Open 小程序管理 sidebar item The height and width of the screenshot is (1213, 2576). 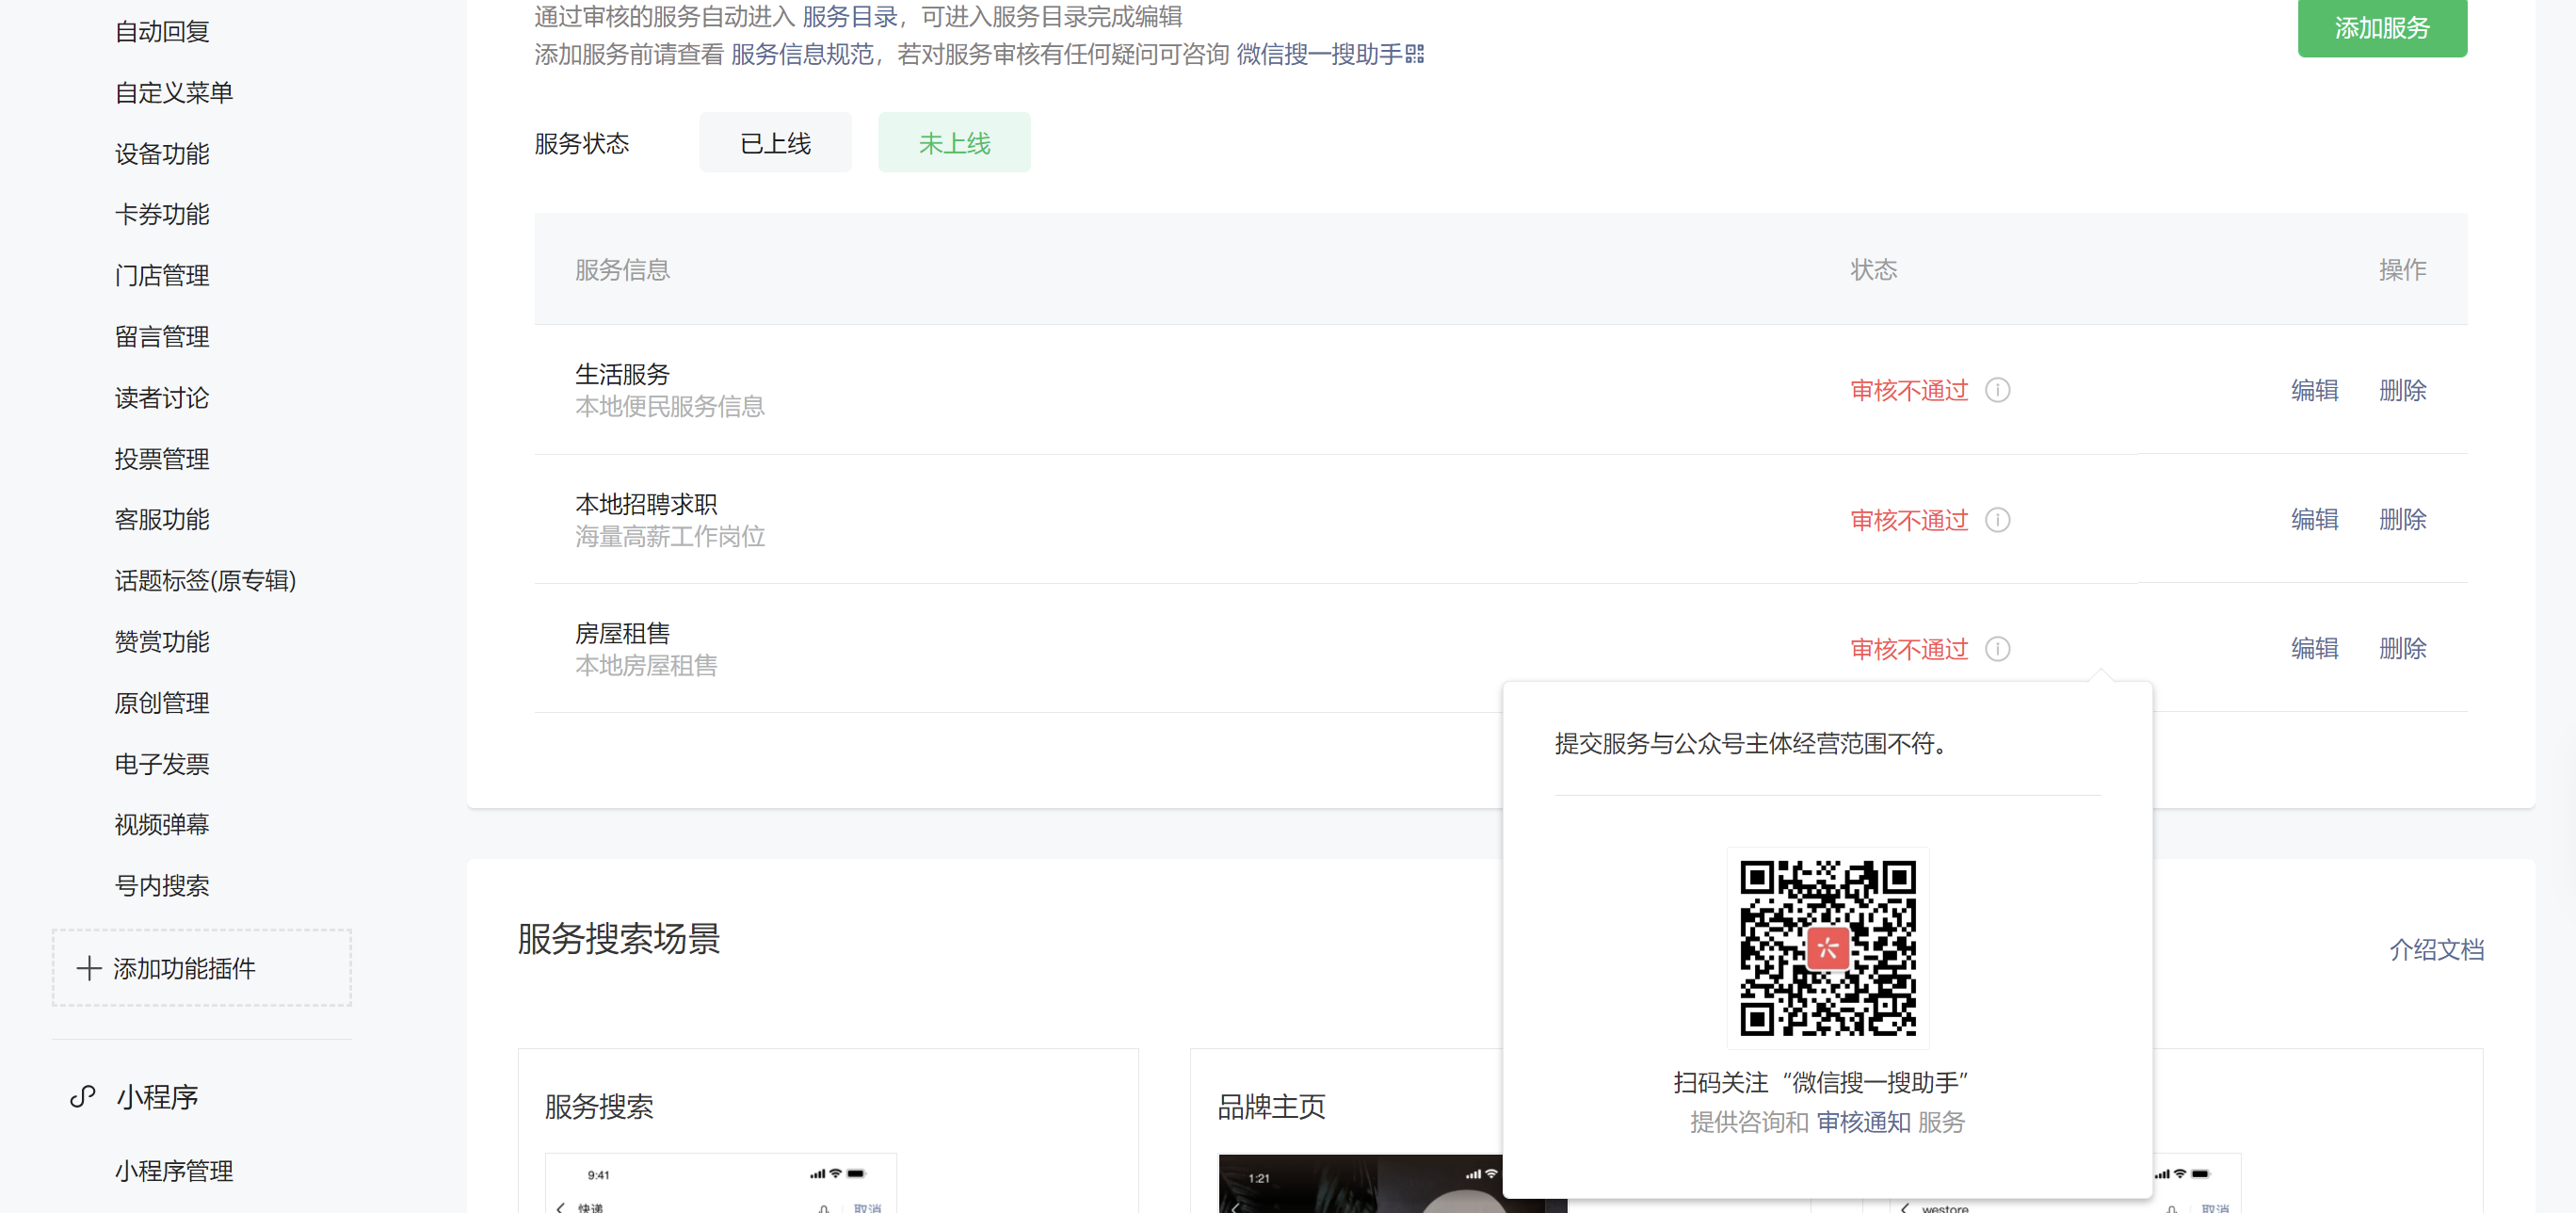click(x=173, y=1171)
